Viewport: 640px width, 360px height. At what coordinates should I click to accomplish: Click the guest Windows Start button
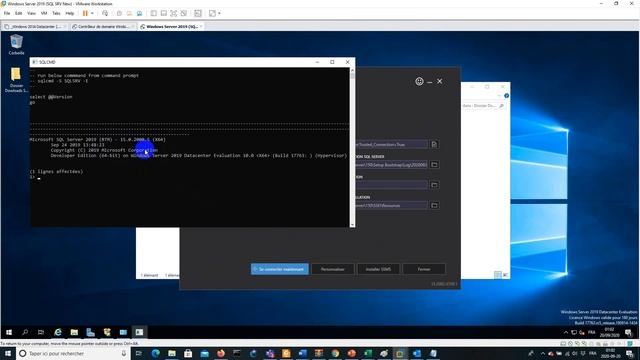click(9, 332)
